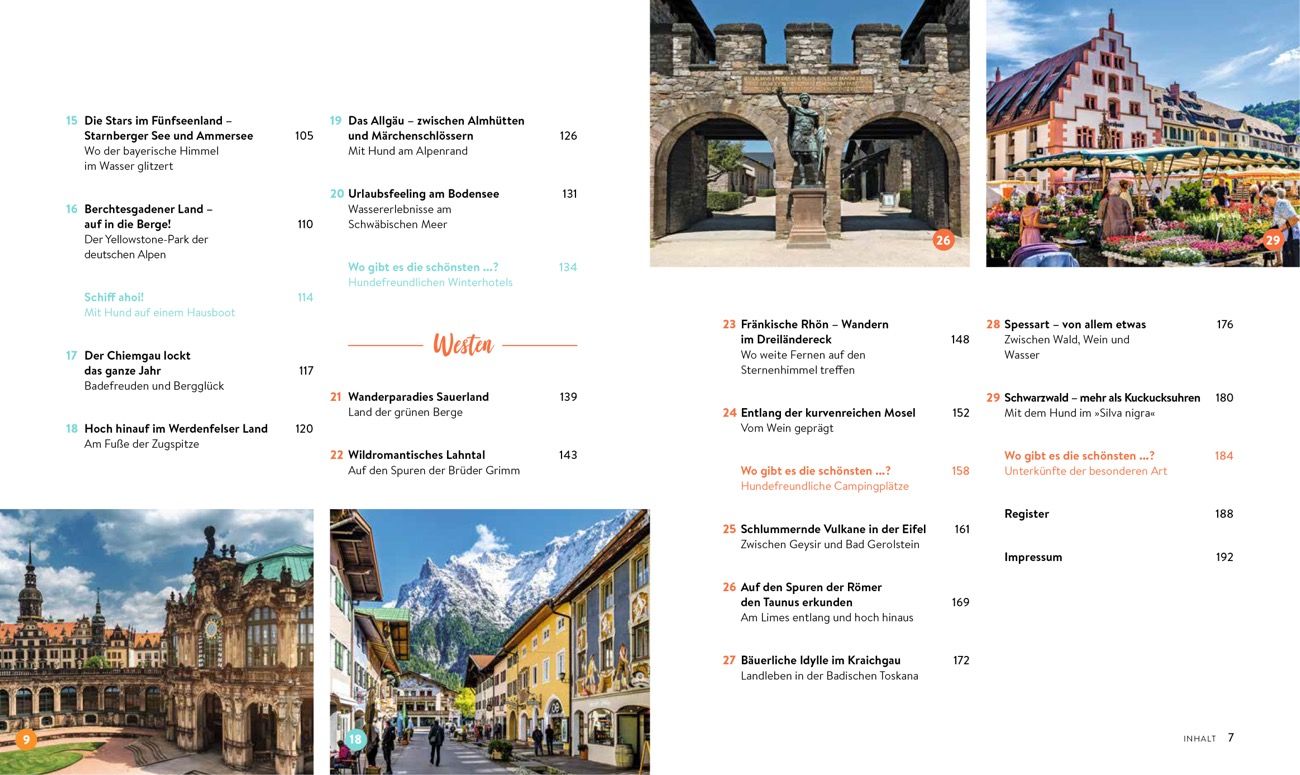The image size is (1300, 775).
Task: Click the orange number 26 badge
Action: pyautogui.click(x=943, y=240)
